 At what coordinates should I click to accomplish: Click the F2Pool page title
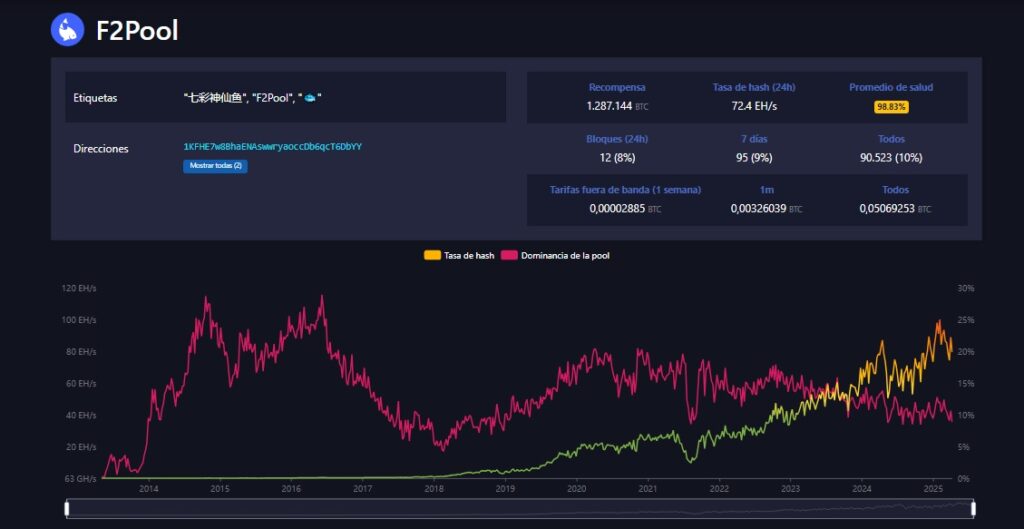click(x=137, y=31)
